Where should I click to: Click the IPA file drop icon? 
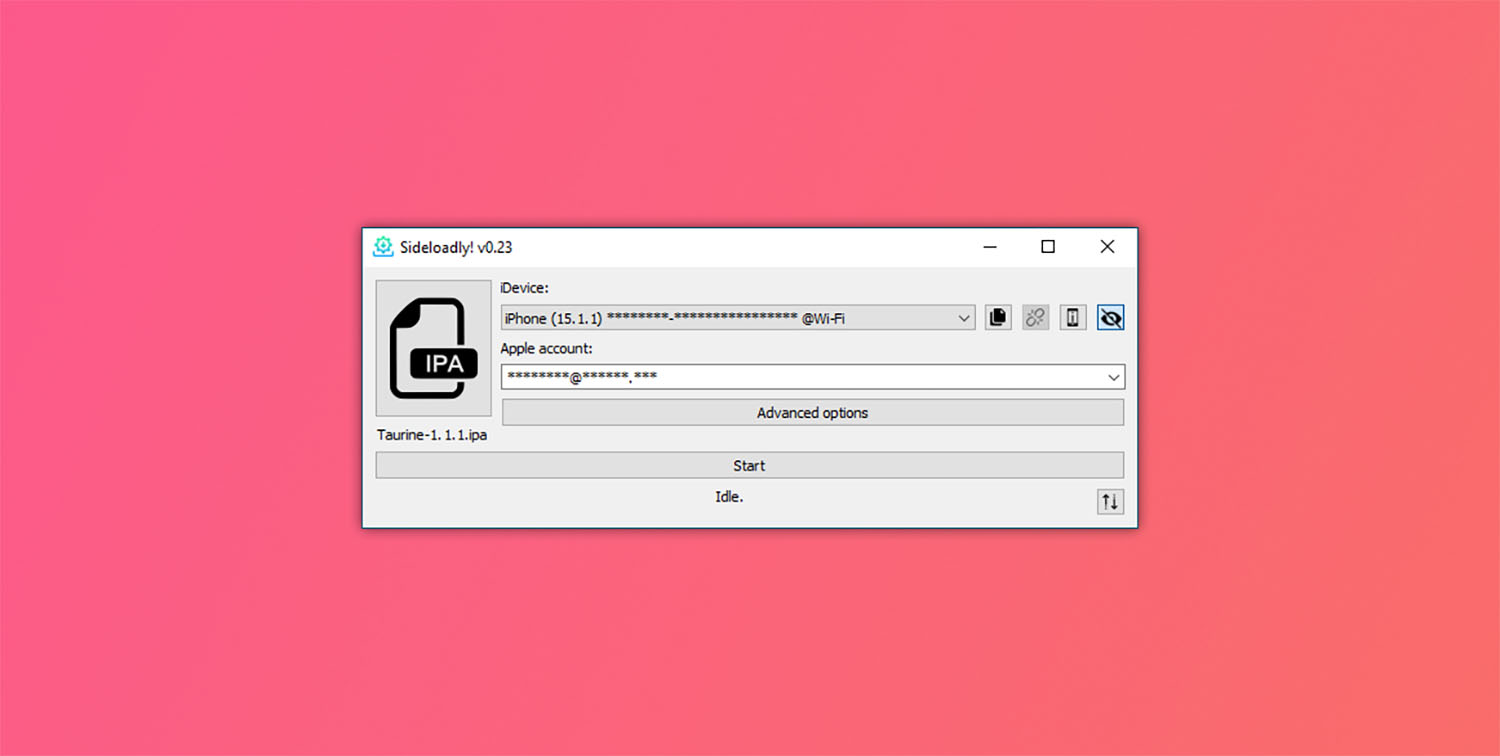tap(434, 348)
